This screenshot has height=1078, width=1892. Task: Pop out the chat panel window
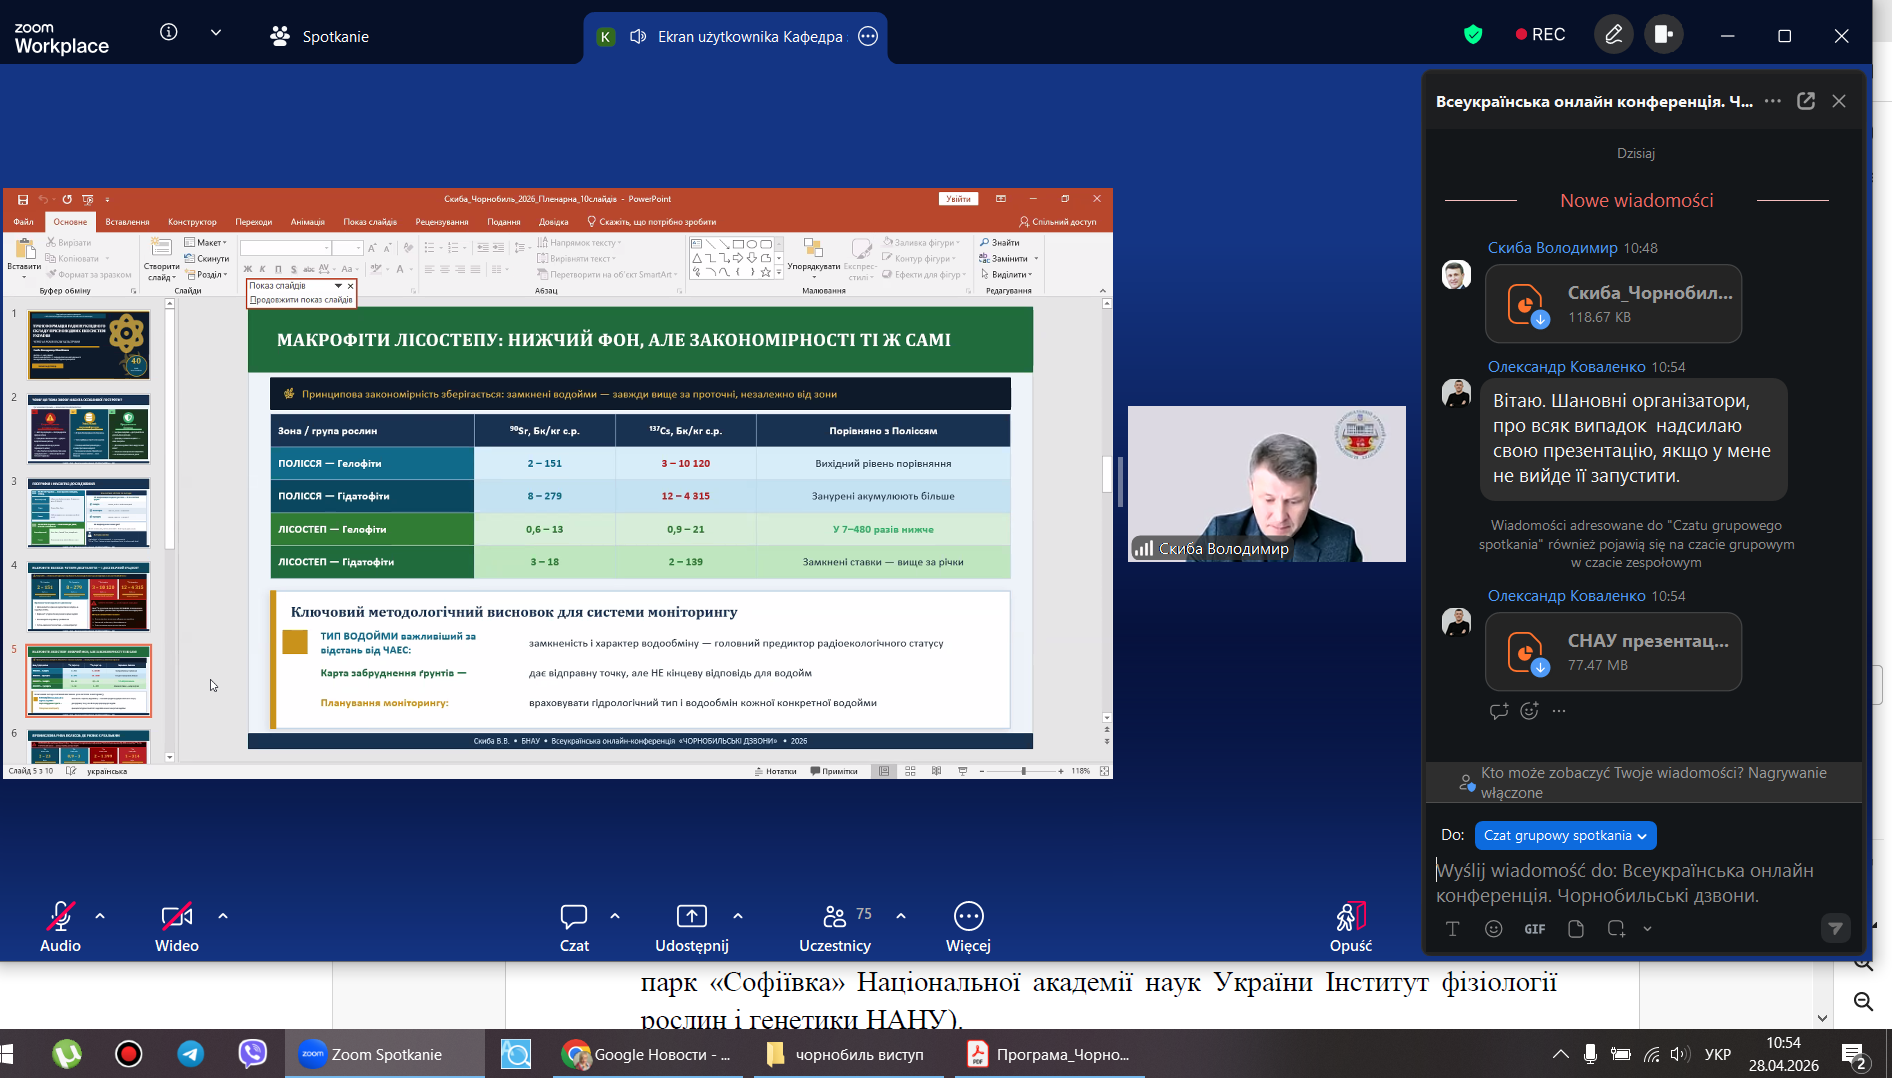[1806, 101]
